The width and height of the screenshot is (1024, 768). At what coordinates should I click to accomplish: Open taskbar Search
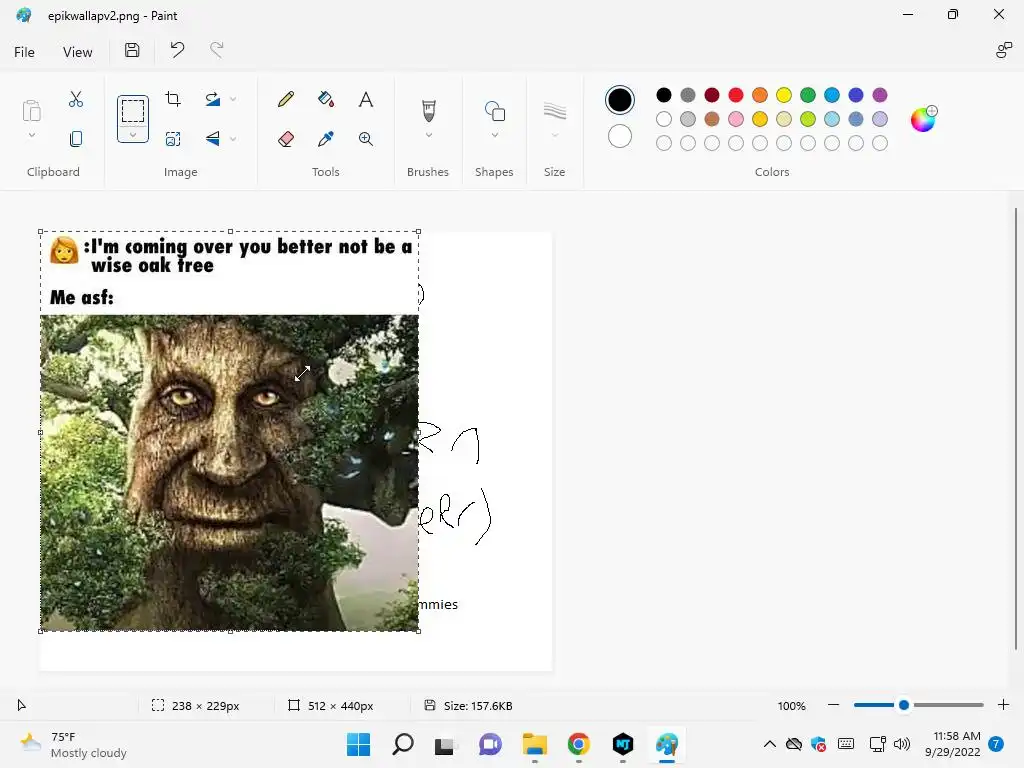click(402, 744)
